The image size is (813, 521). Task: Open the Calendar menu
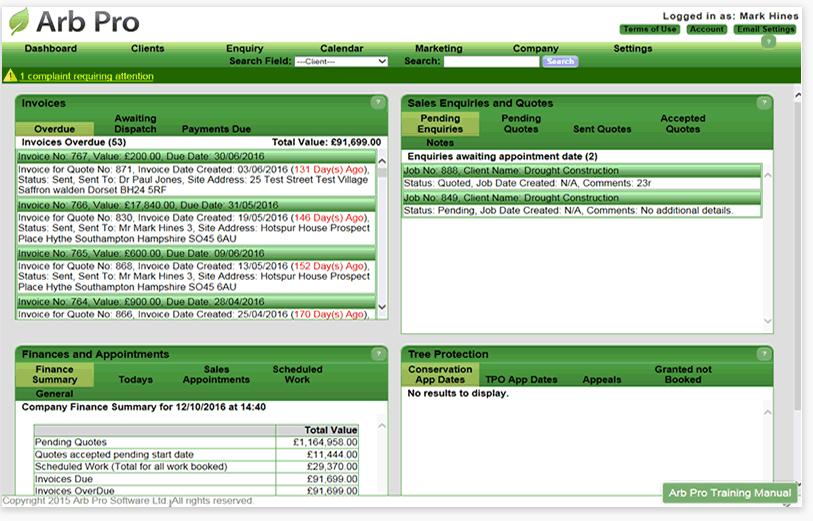(342, 48)
